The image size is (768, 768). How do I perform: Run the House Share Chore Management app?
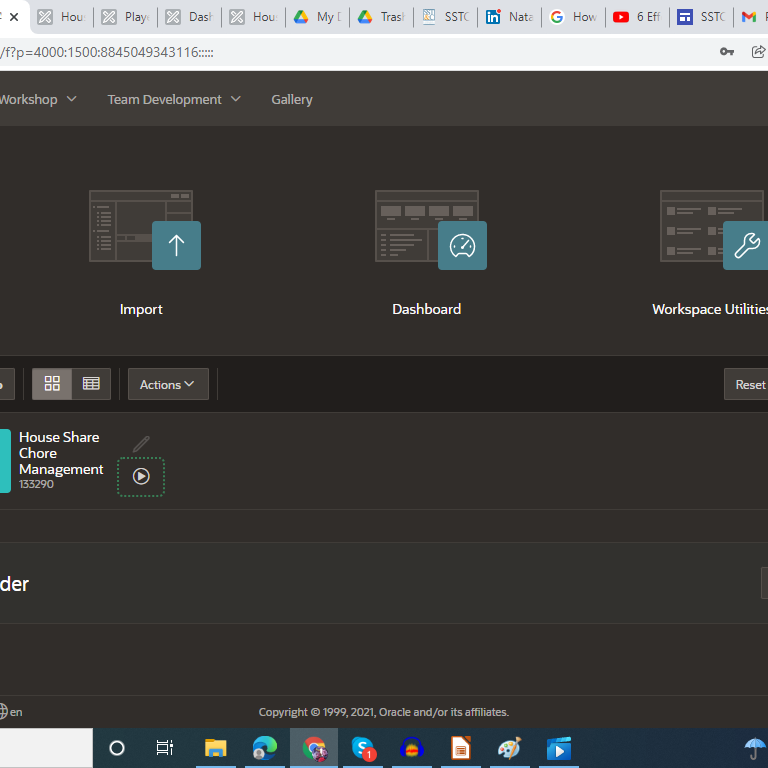(x=141, y=477)
